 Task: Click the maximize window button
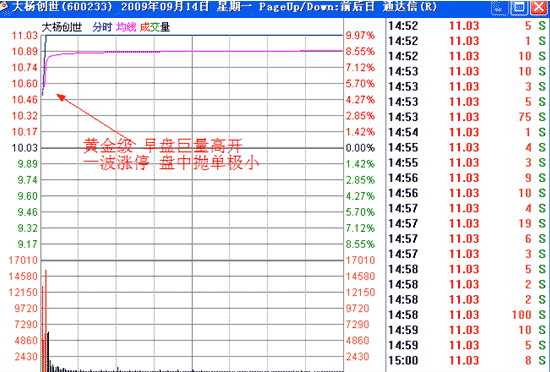[519, 7]
